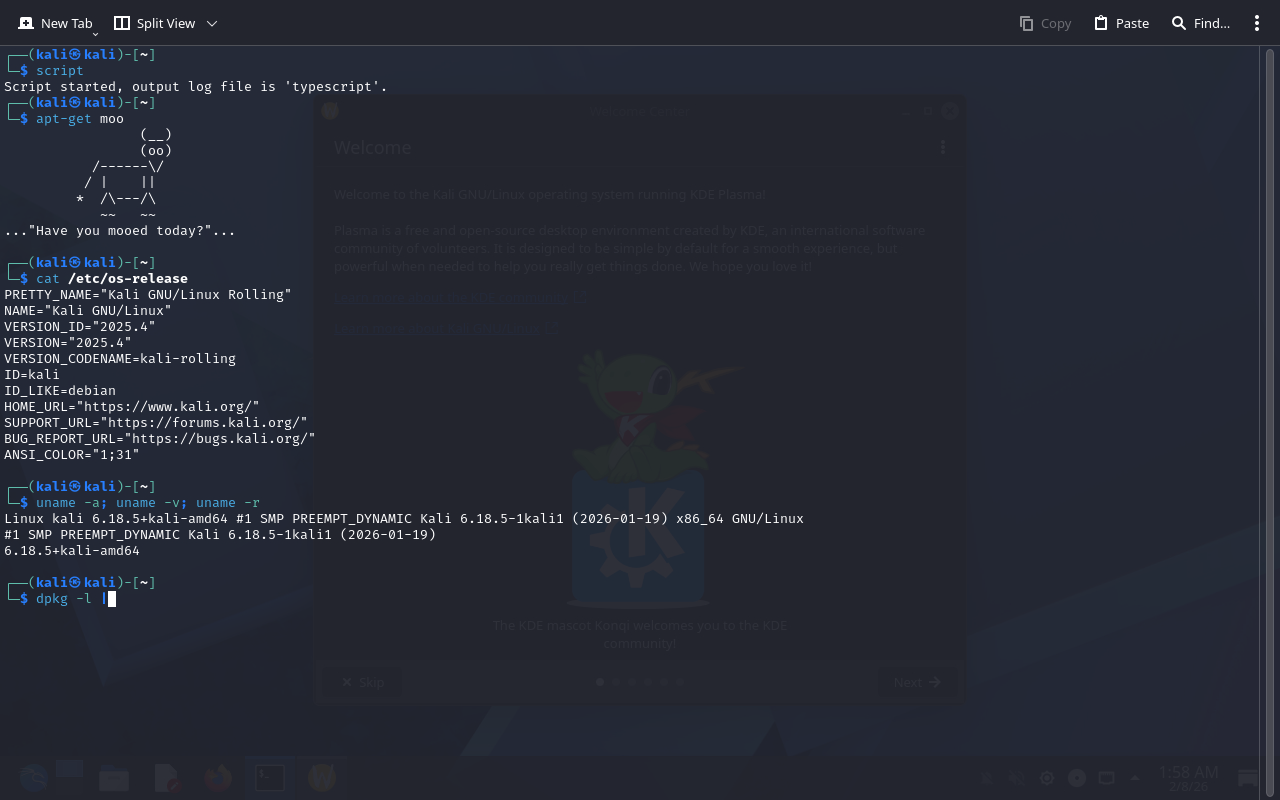Expand the Split View chevron menu
Screen dimensions: 1280x800
tap(211, 23)
